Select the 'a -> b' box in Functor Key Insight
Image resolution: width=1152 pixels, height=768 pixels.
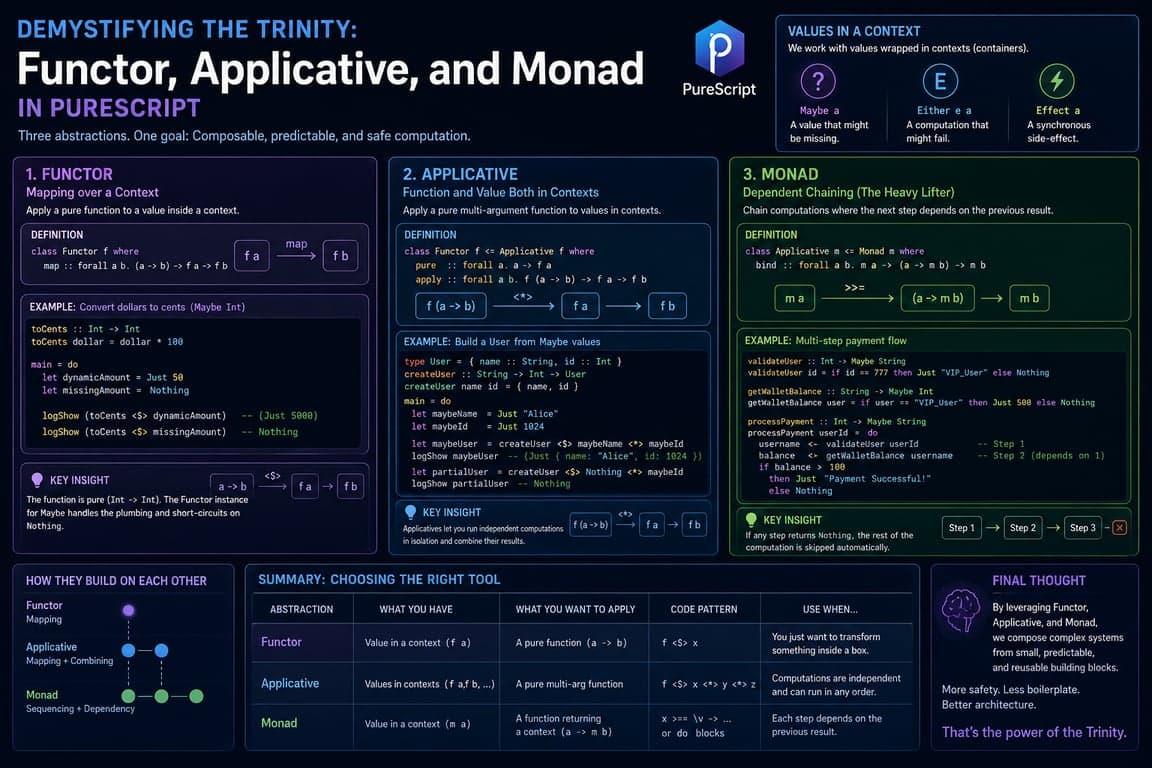point(232,487)
